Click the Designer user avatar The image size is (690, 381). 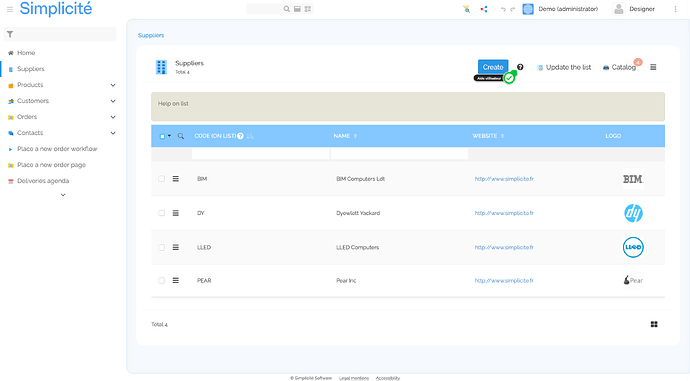(619, 9)
